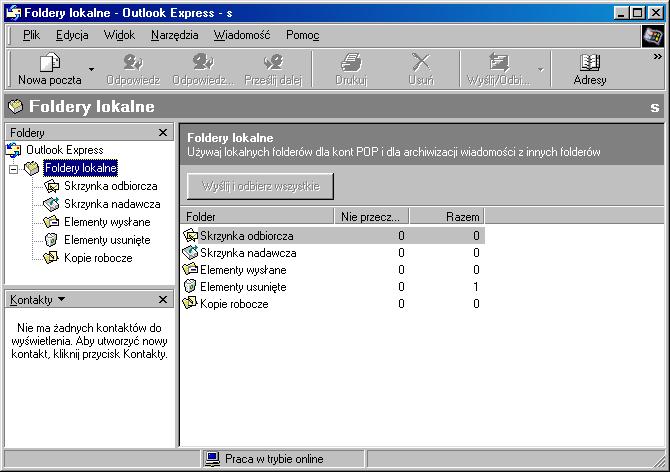Open the Wiadomość menu
Viewport: 670px width, 472px height.
click(242, 35)
